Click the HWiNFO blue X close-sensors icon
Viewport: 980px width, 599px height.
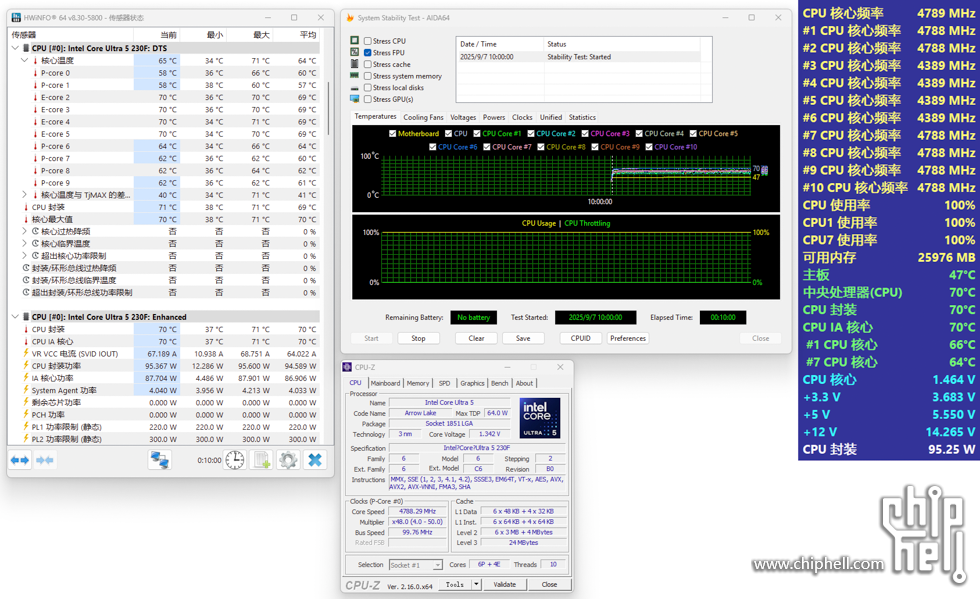pos(315,460)
